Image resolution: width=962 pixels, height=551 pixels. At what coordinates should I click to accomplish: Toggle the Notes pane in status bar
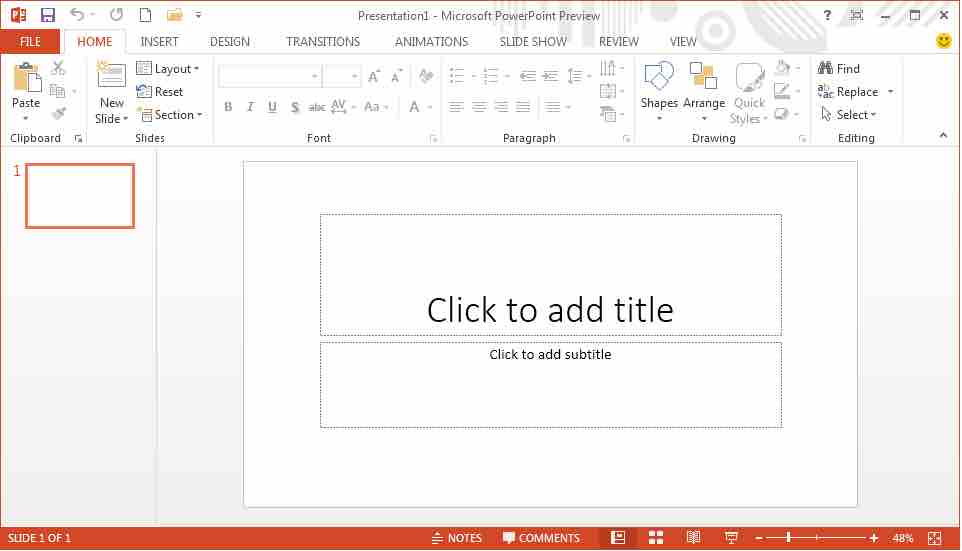[x=456, y=538]
